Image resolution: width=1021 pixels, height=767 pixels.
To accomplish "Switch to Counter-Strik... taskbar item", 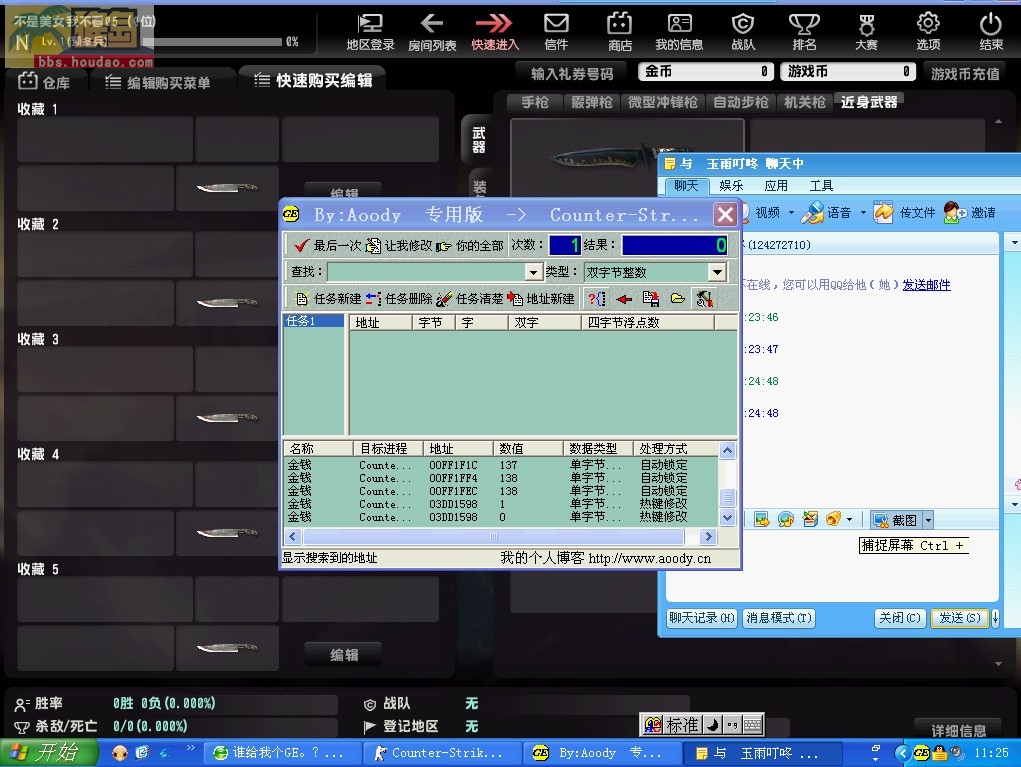I will click(441, 753).
